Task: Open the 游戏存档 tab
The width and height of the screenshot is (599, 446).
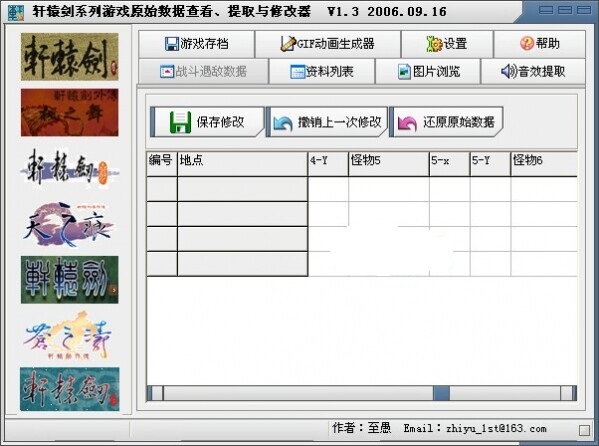Action: (x=196, y=44)
